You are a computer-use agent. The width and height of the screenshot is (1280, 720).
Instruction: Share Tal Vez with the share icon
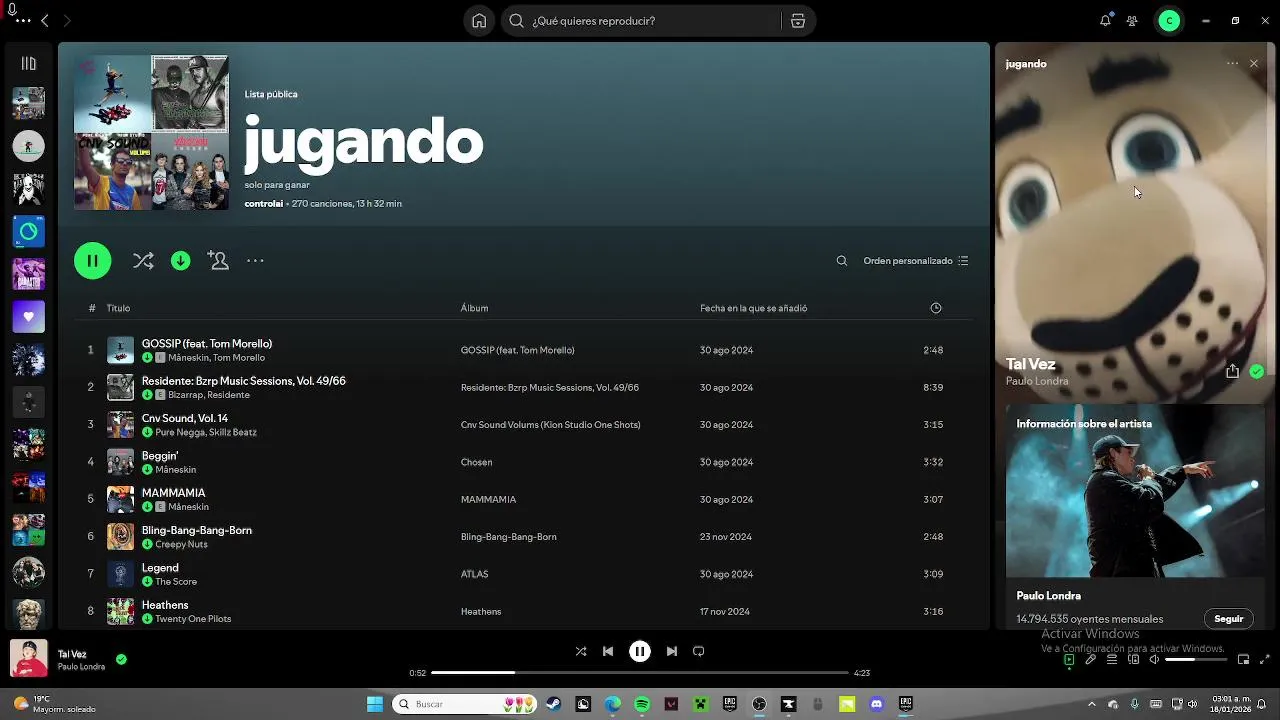tap(1232, 371)
